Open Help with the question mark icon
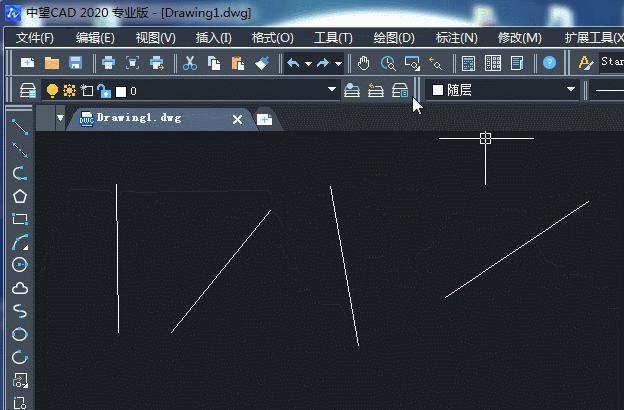 (550, 62)
